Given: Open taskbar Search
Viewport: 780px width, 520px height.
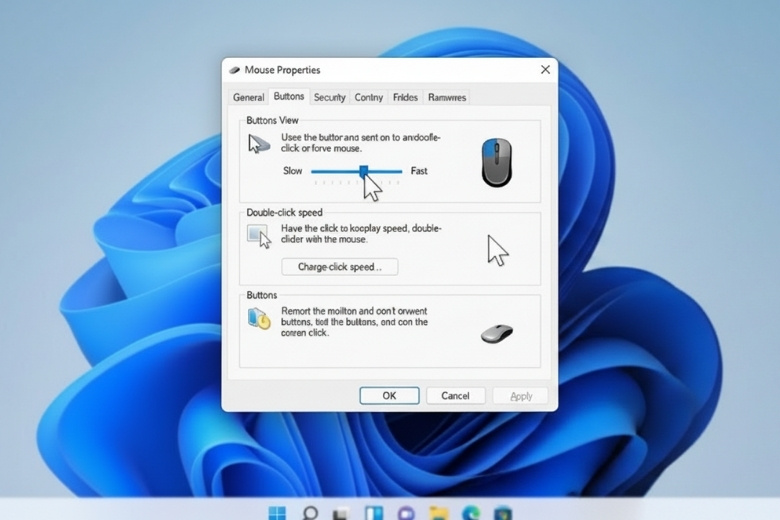Looking at the screenshot, I should tap(310, 513).
